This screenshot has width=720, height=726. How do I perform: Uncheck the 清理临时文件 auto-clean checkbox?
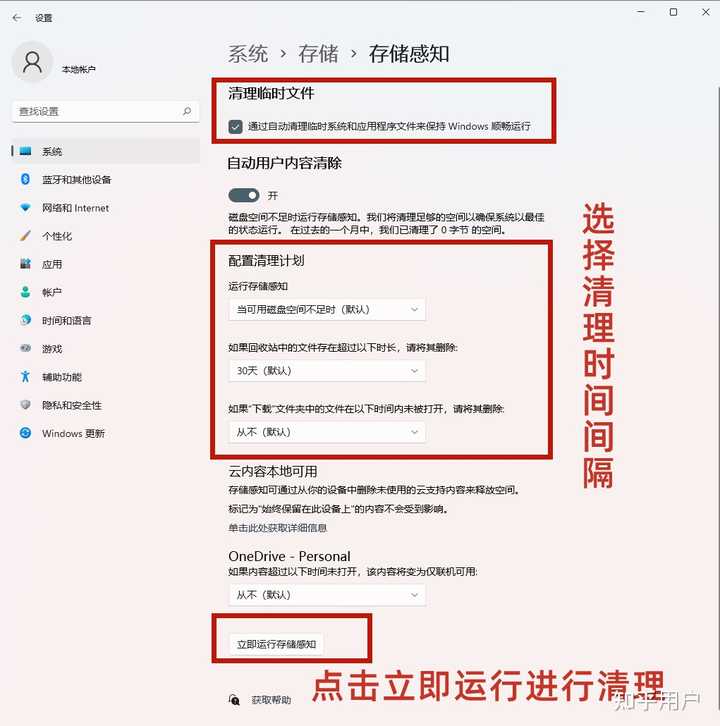(235, 126)
